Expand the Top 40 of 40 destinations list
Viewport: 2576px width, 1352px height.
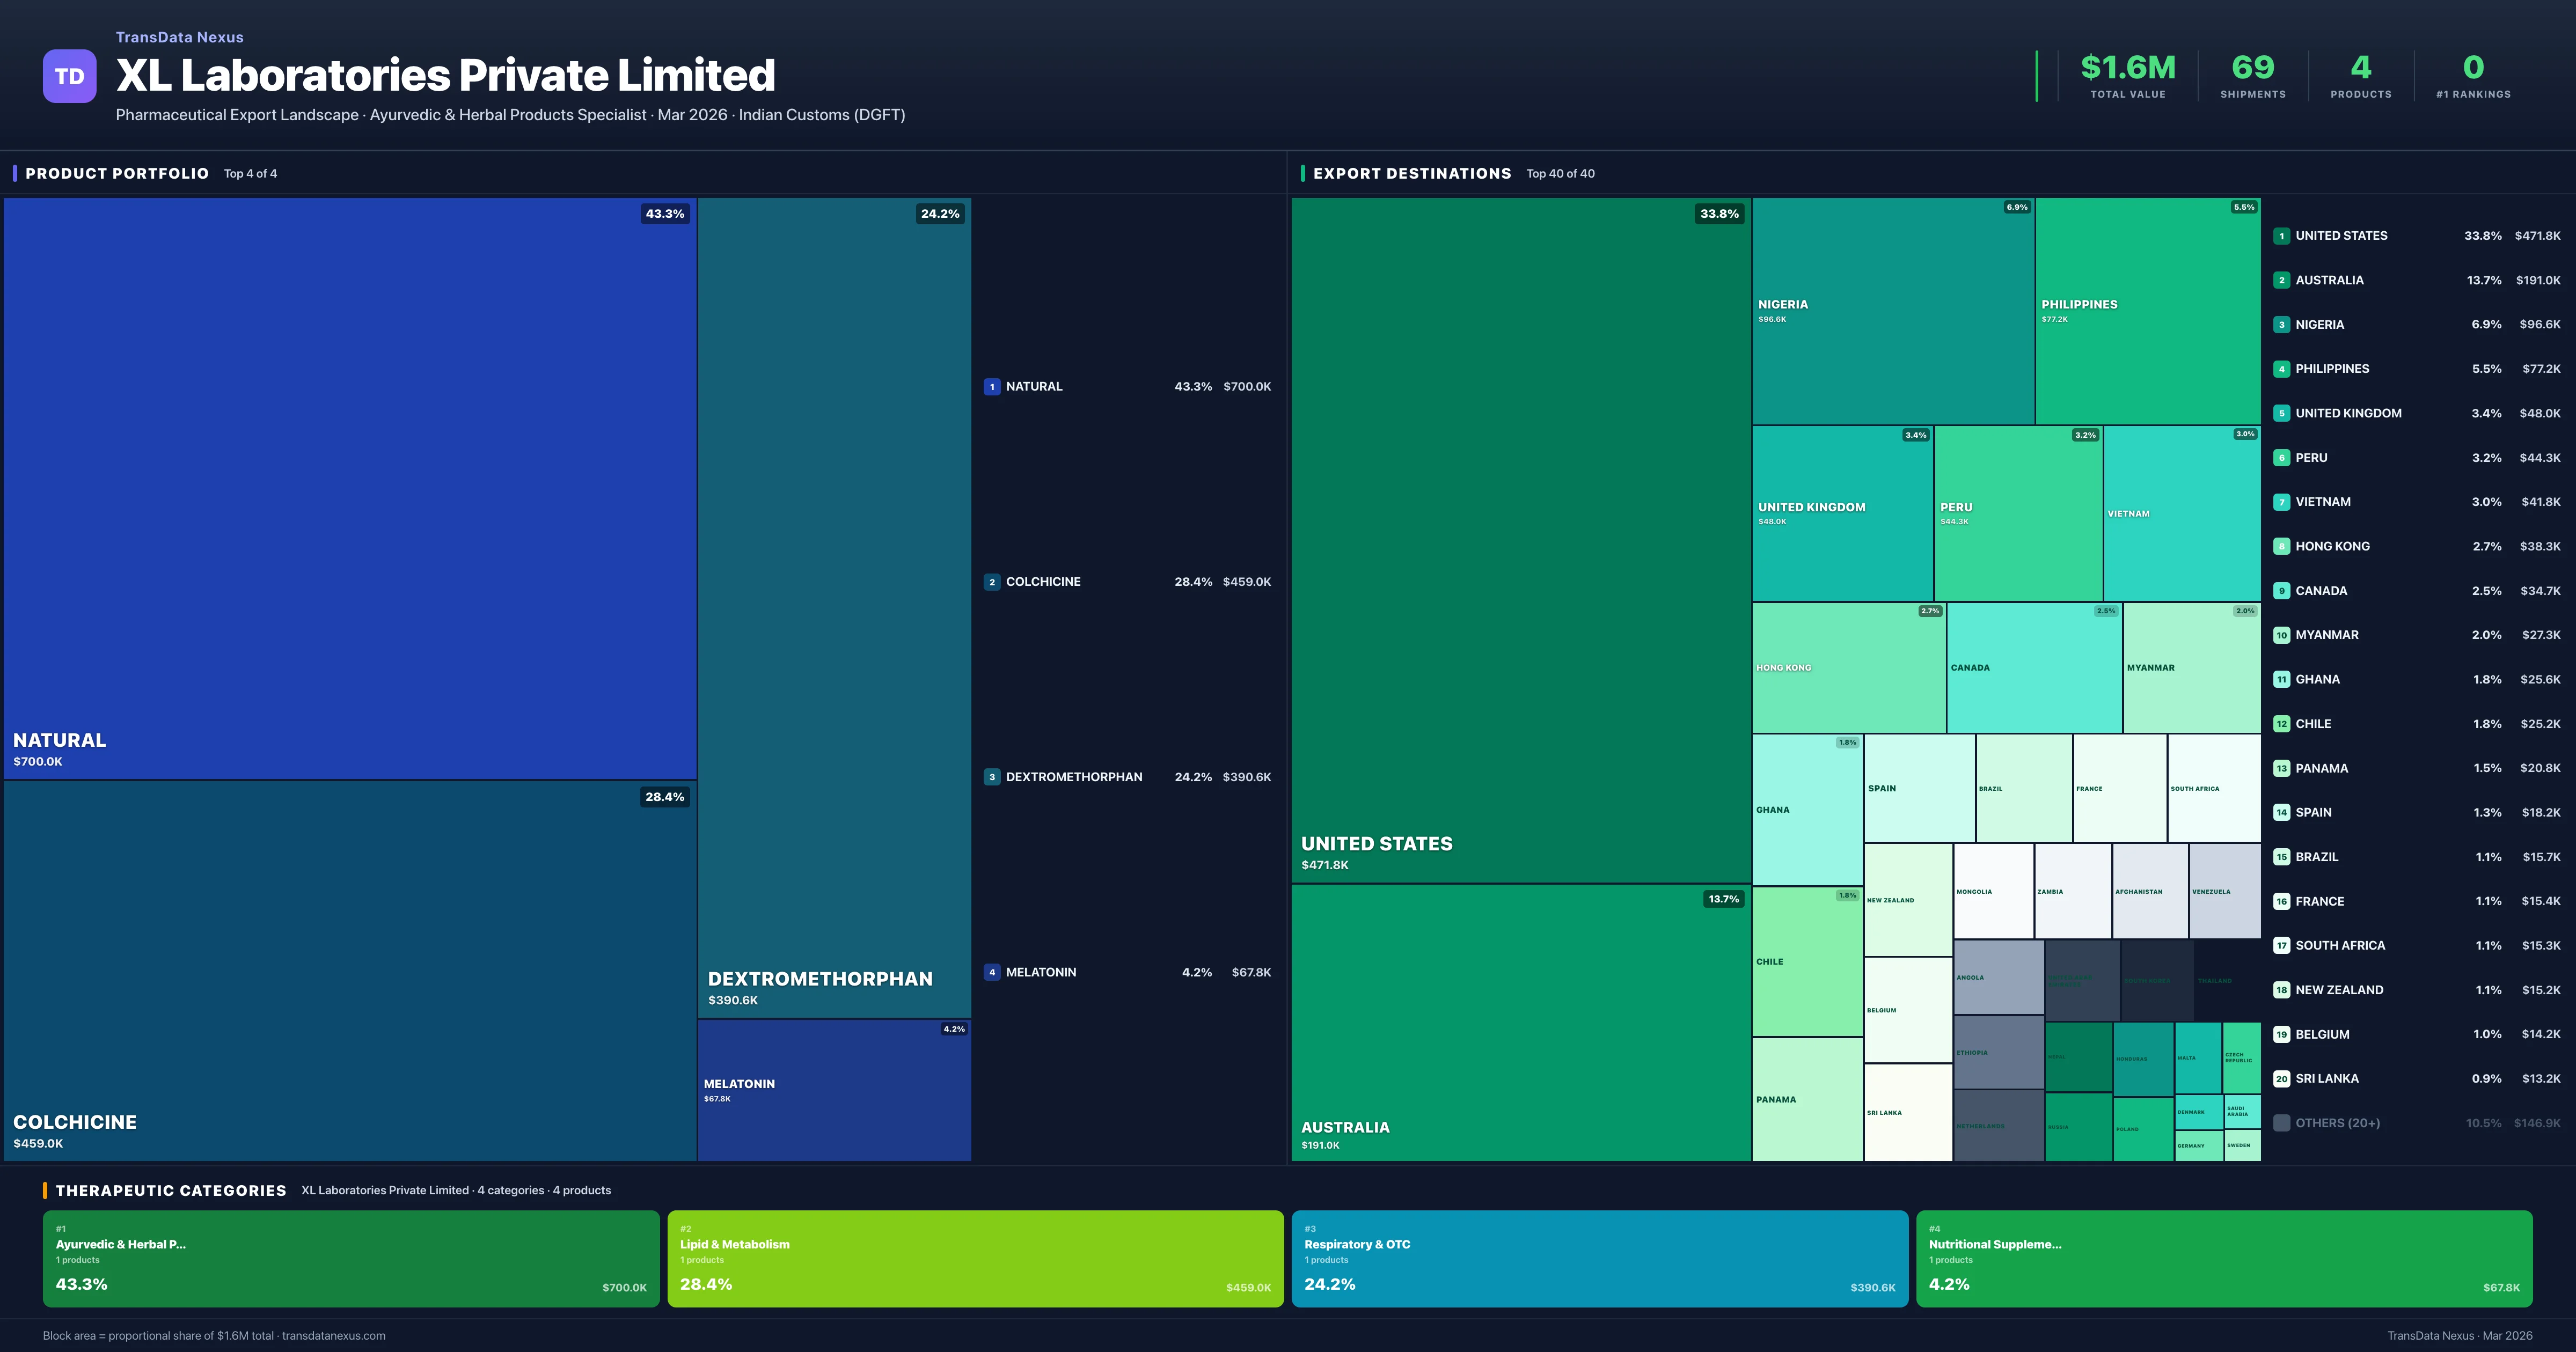(x=1561, y=173)
